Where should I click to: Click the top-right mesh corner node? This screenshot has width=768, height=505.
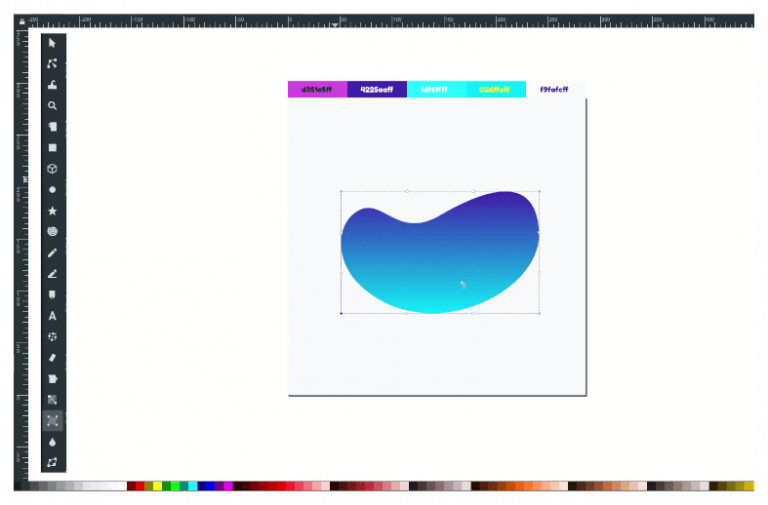point(540,191)
